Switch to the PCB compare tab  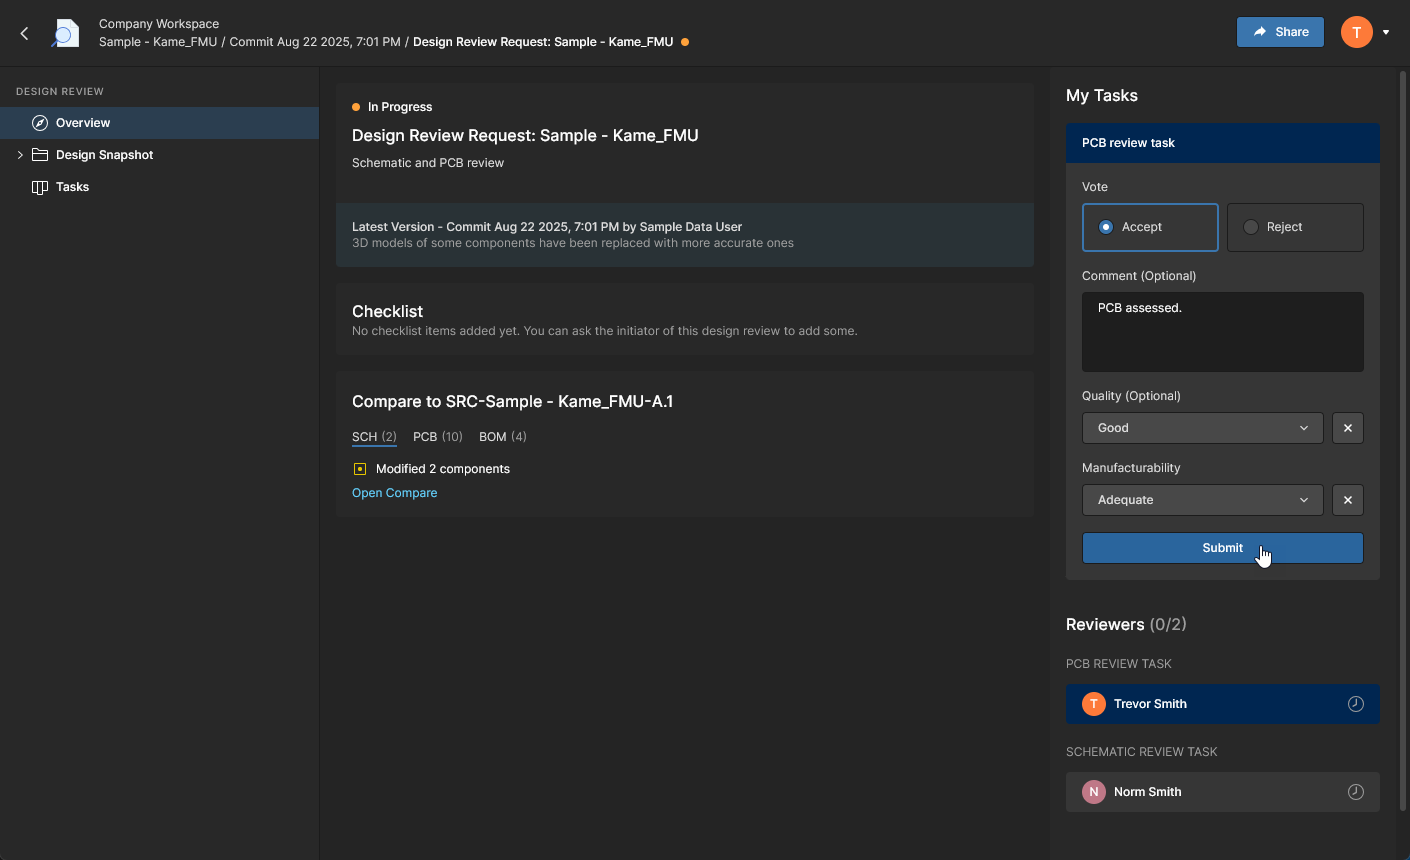pyautogui.click(x=437, y=437)
